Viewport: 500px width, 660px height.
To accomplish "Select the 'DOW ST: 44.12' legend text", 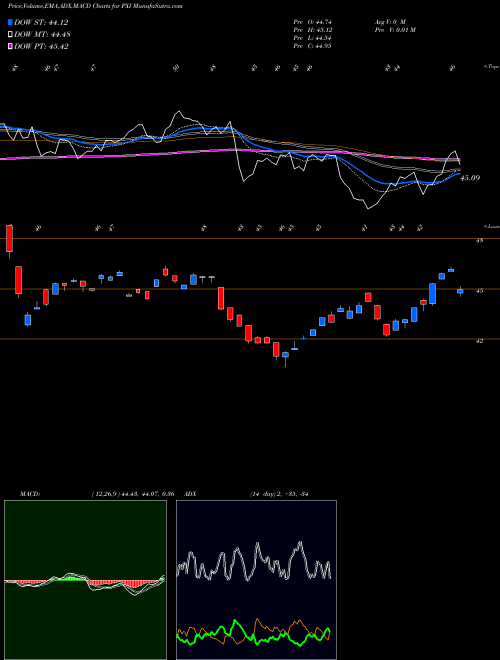I will click(41, 23).
